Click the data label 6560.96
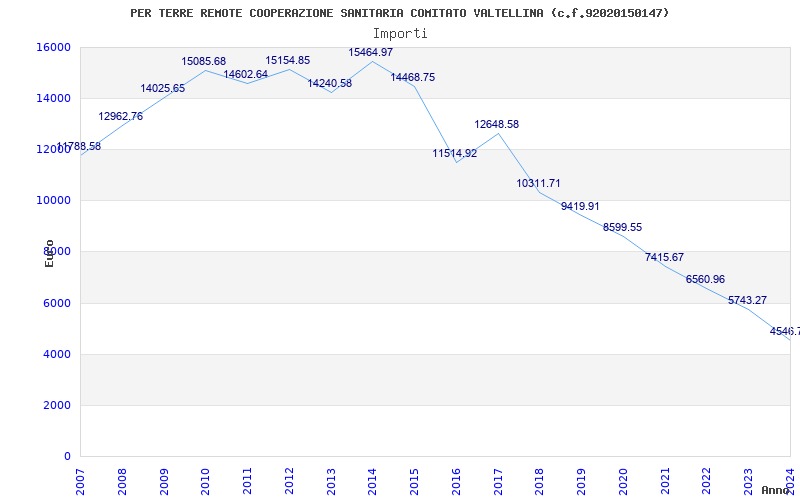The image size is (800, 500). tap(705, 280)
